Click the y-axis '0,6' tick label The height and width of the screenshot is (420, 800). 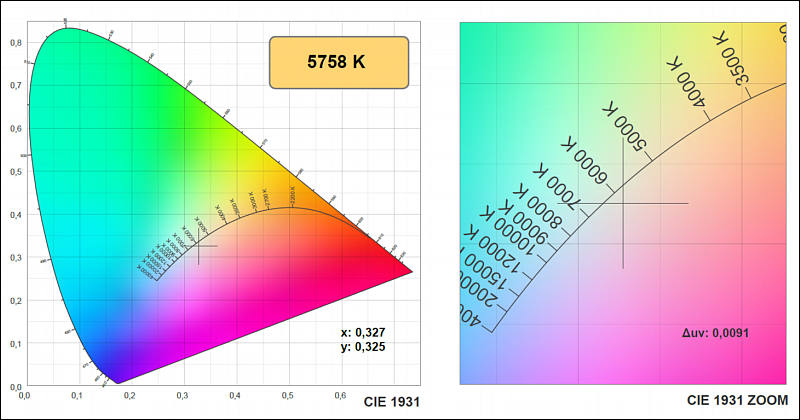pos(16,129)
